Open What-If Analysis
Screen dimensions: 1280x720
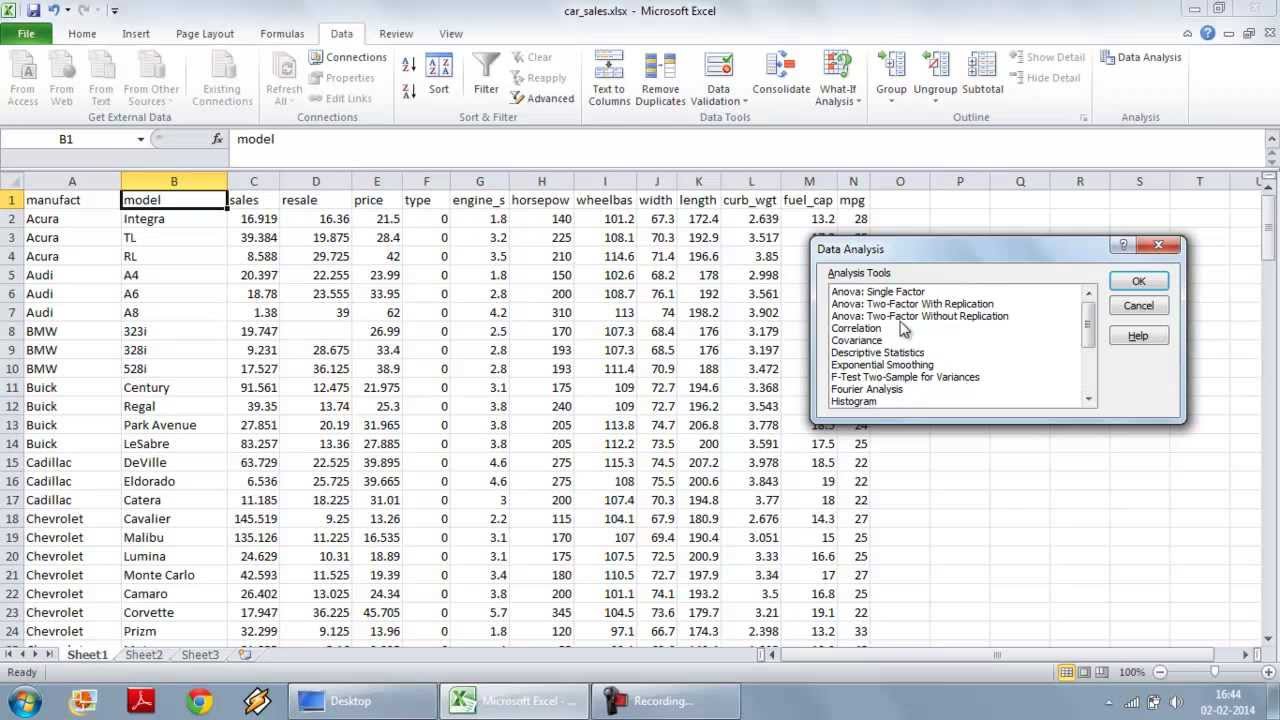point(837,78)
